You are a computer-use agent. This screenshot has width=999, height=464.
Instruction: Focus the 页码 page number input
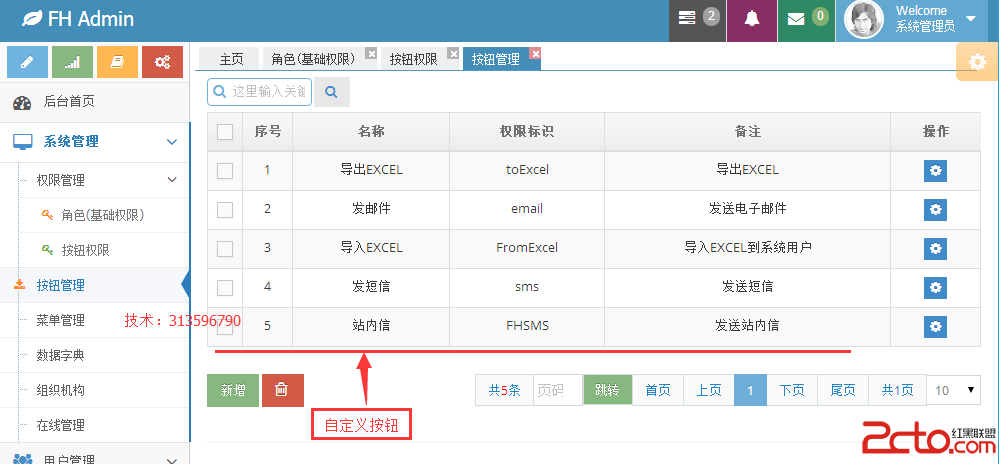point(558,390)
